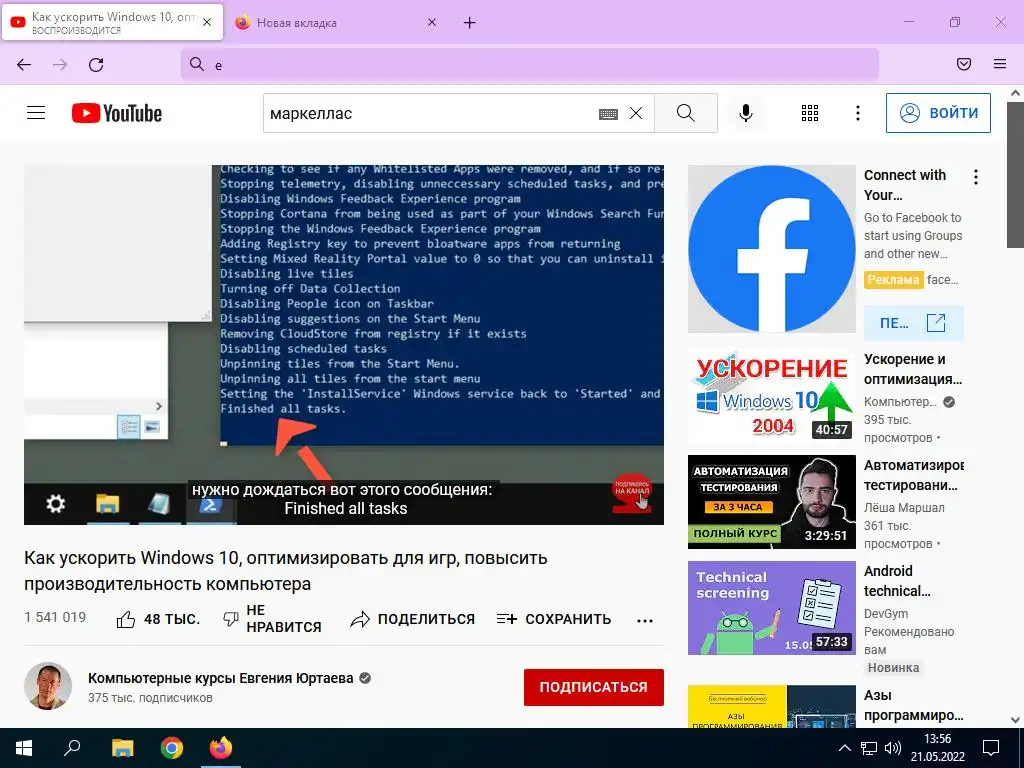The image size is (1024, 768).
Task: Clear the YouTube search text
Action: coord(635,114)
